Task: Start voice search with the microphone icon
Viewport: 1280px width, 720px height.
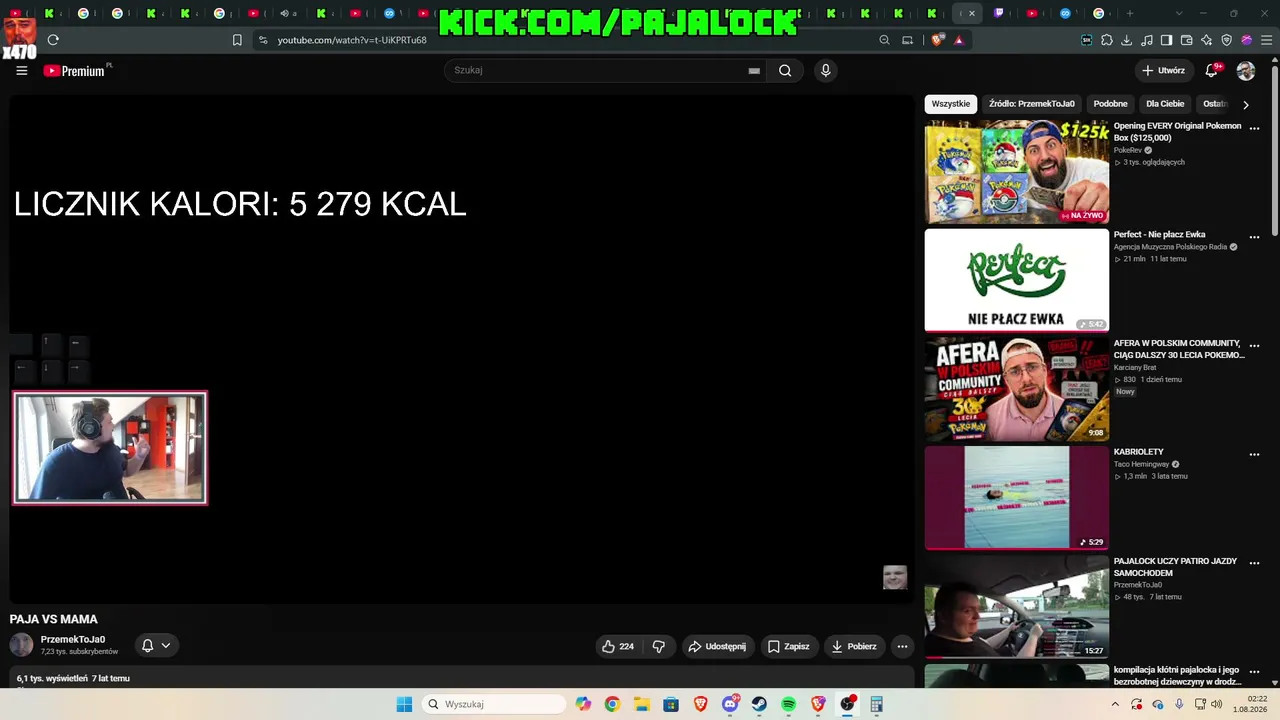Action: tap(825, 71)
